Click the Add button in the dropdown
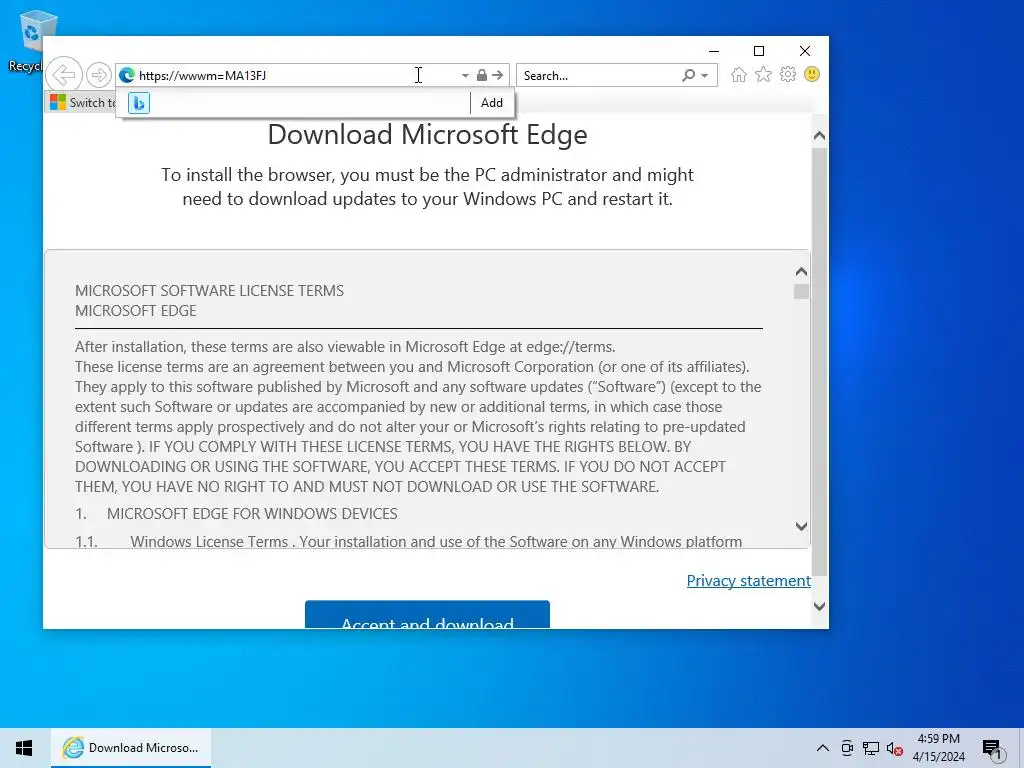This screenshot has height=768, width=1024. [x=492, y=103]
